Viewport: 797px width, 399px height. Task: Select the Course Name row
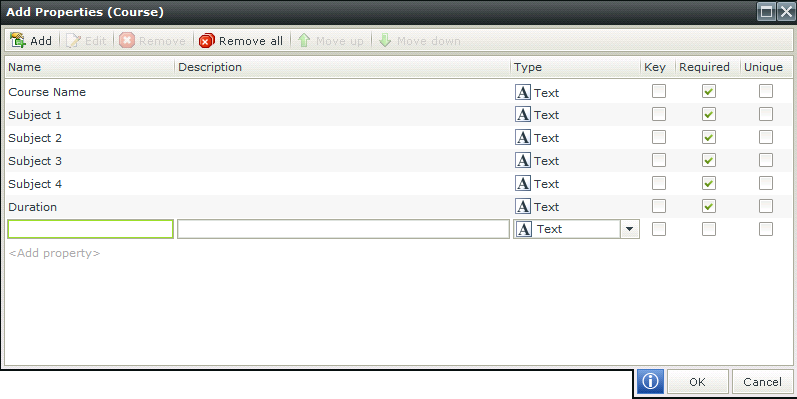click(399, 92)
